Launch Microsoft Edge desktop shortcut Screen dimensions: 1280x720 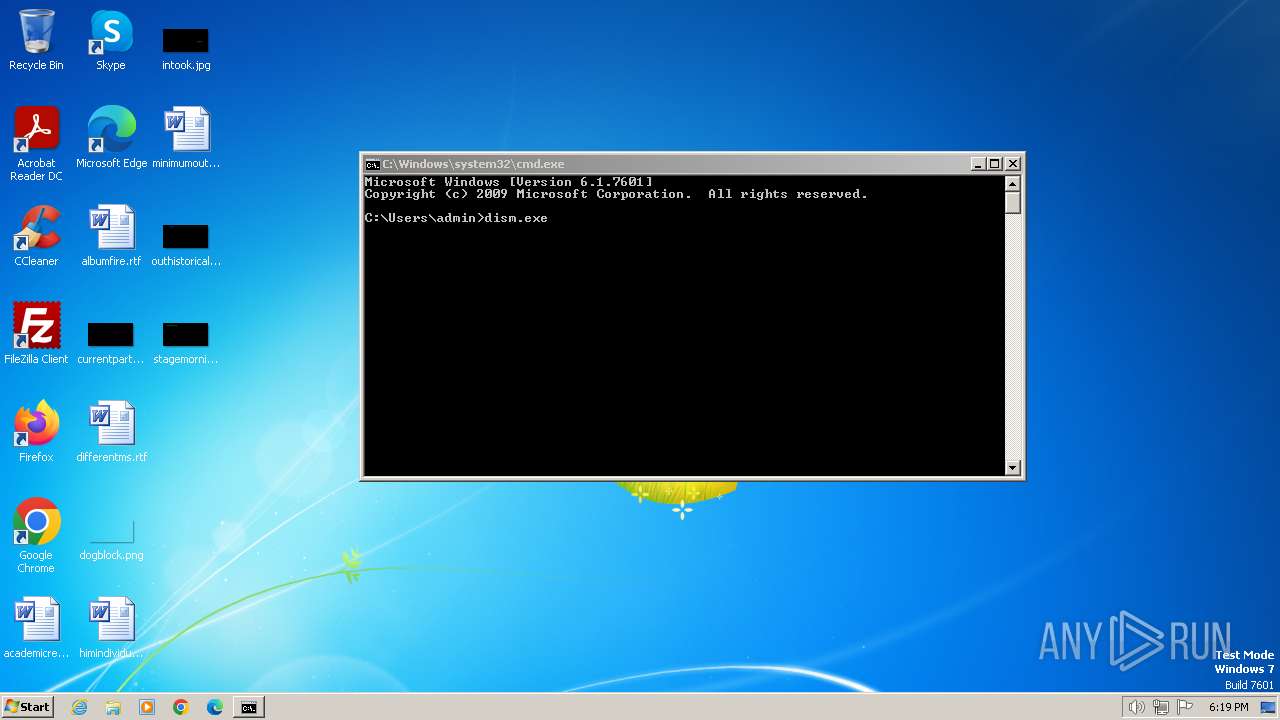point(111,138)
